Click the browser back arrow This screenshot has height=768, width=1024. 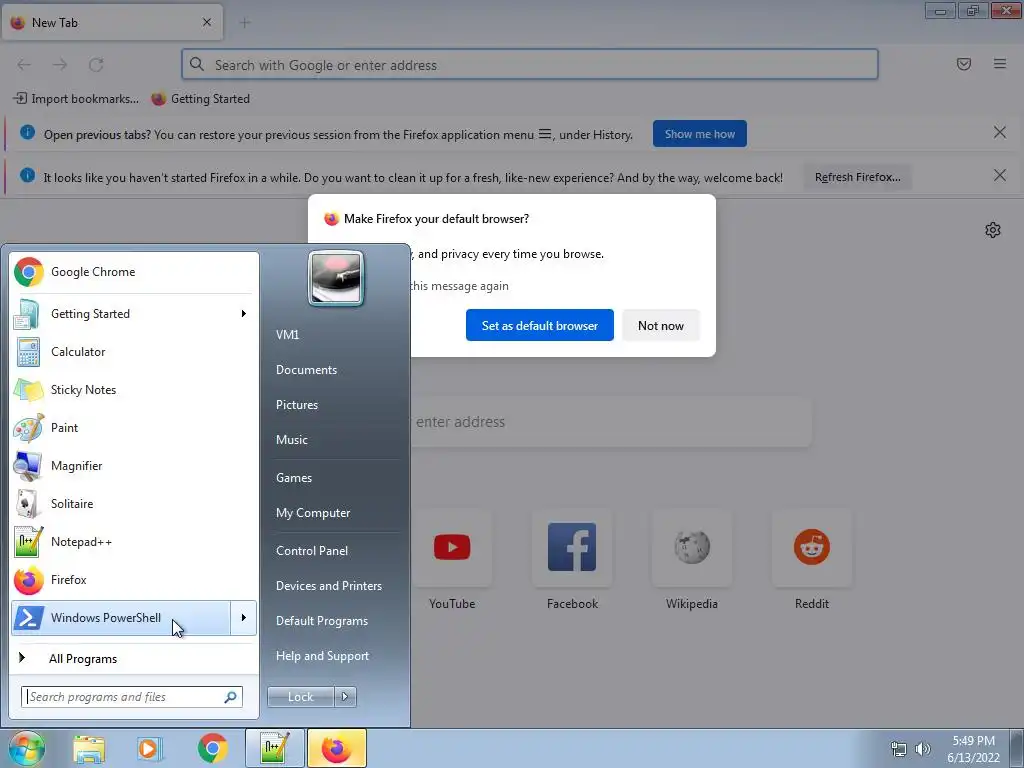tap(24, 65)
